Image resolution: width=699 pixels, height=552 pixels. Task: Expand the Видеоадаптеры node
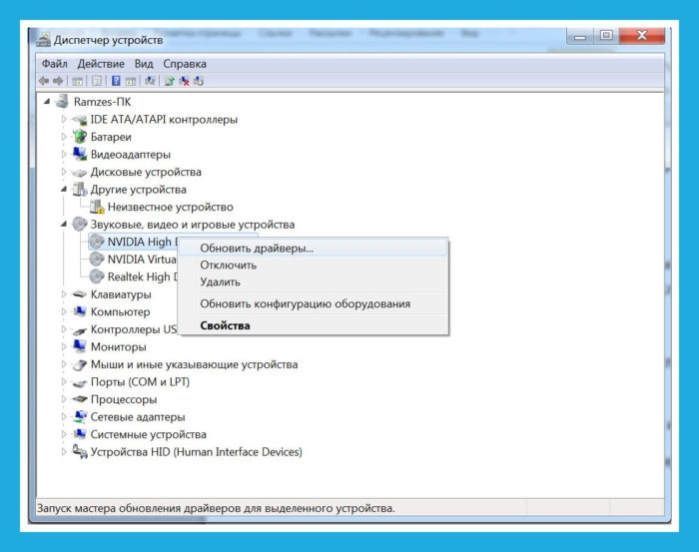coord(64,154)
